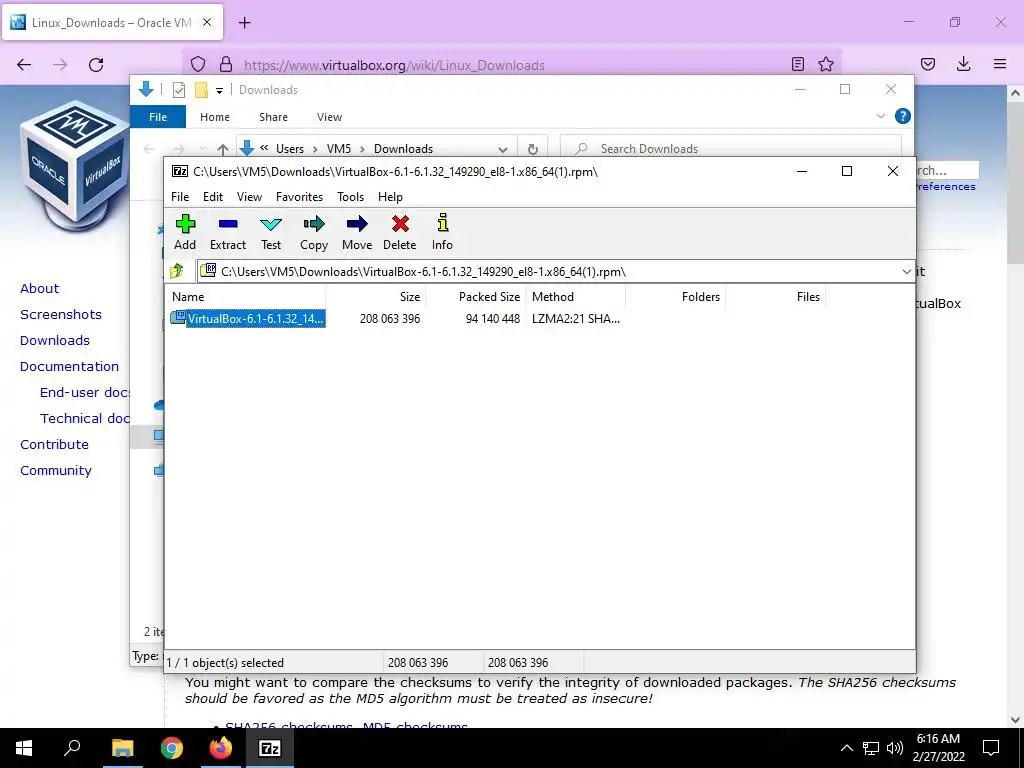Image resolution: width=1024 pixels, height=768 pixels.
Task: Open the About link on VirtualBox site
Action: (x=39, y=288)
